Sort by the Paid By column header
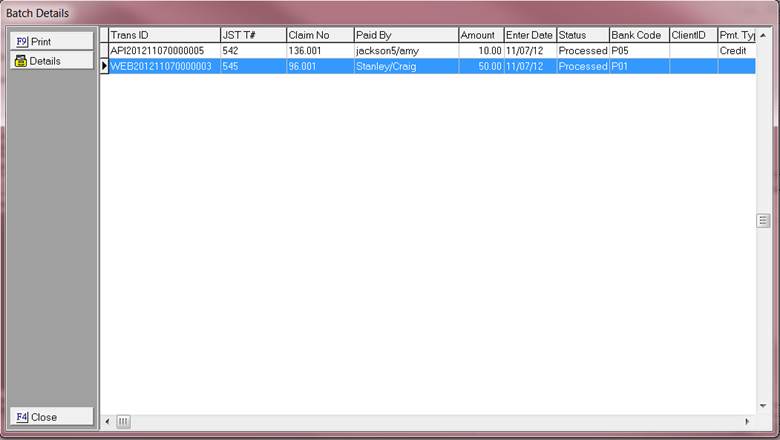Image resolution: width=780 pixels, height=440 pixels. pyautogui.click(x=405, y=35)
